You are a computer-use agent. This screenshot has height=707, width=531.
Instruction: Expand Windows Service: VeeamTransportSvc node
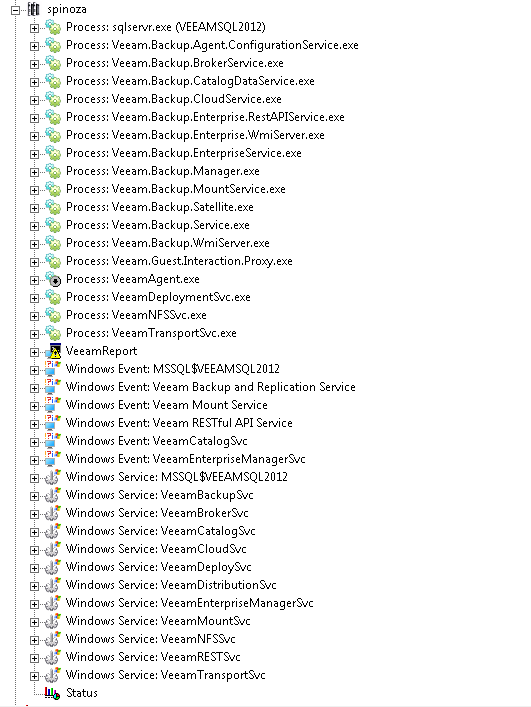point(34,676)
